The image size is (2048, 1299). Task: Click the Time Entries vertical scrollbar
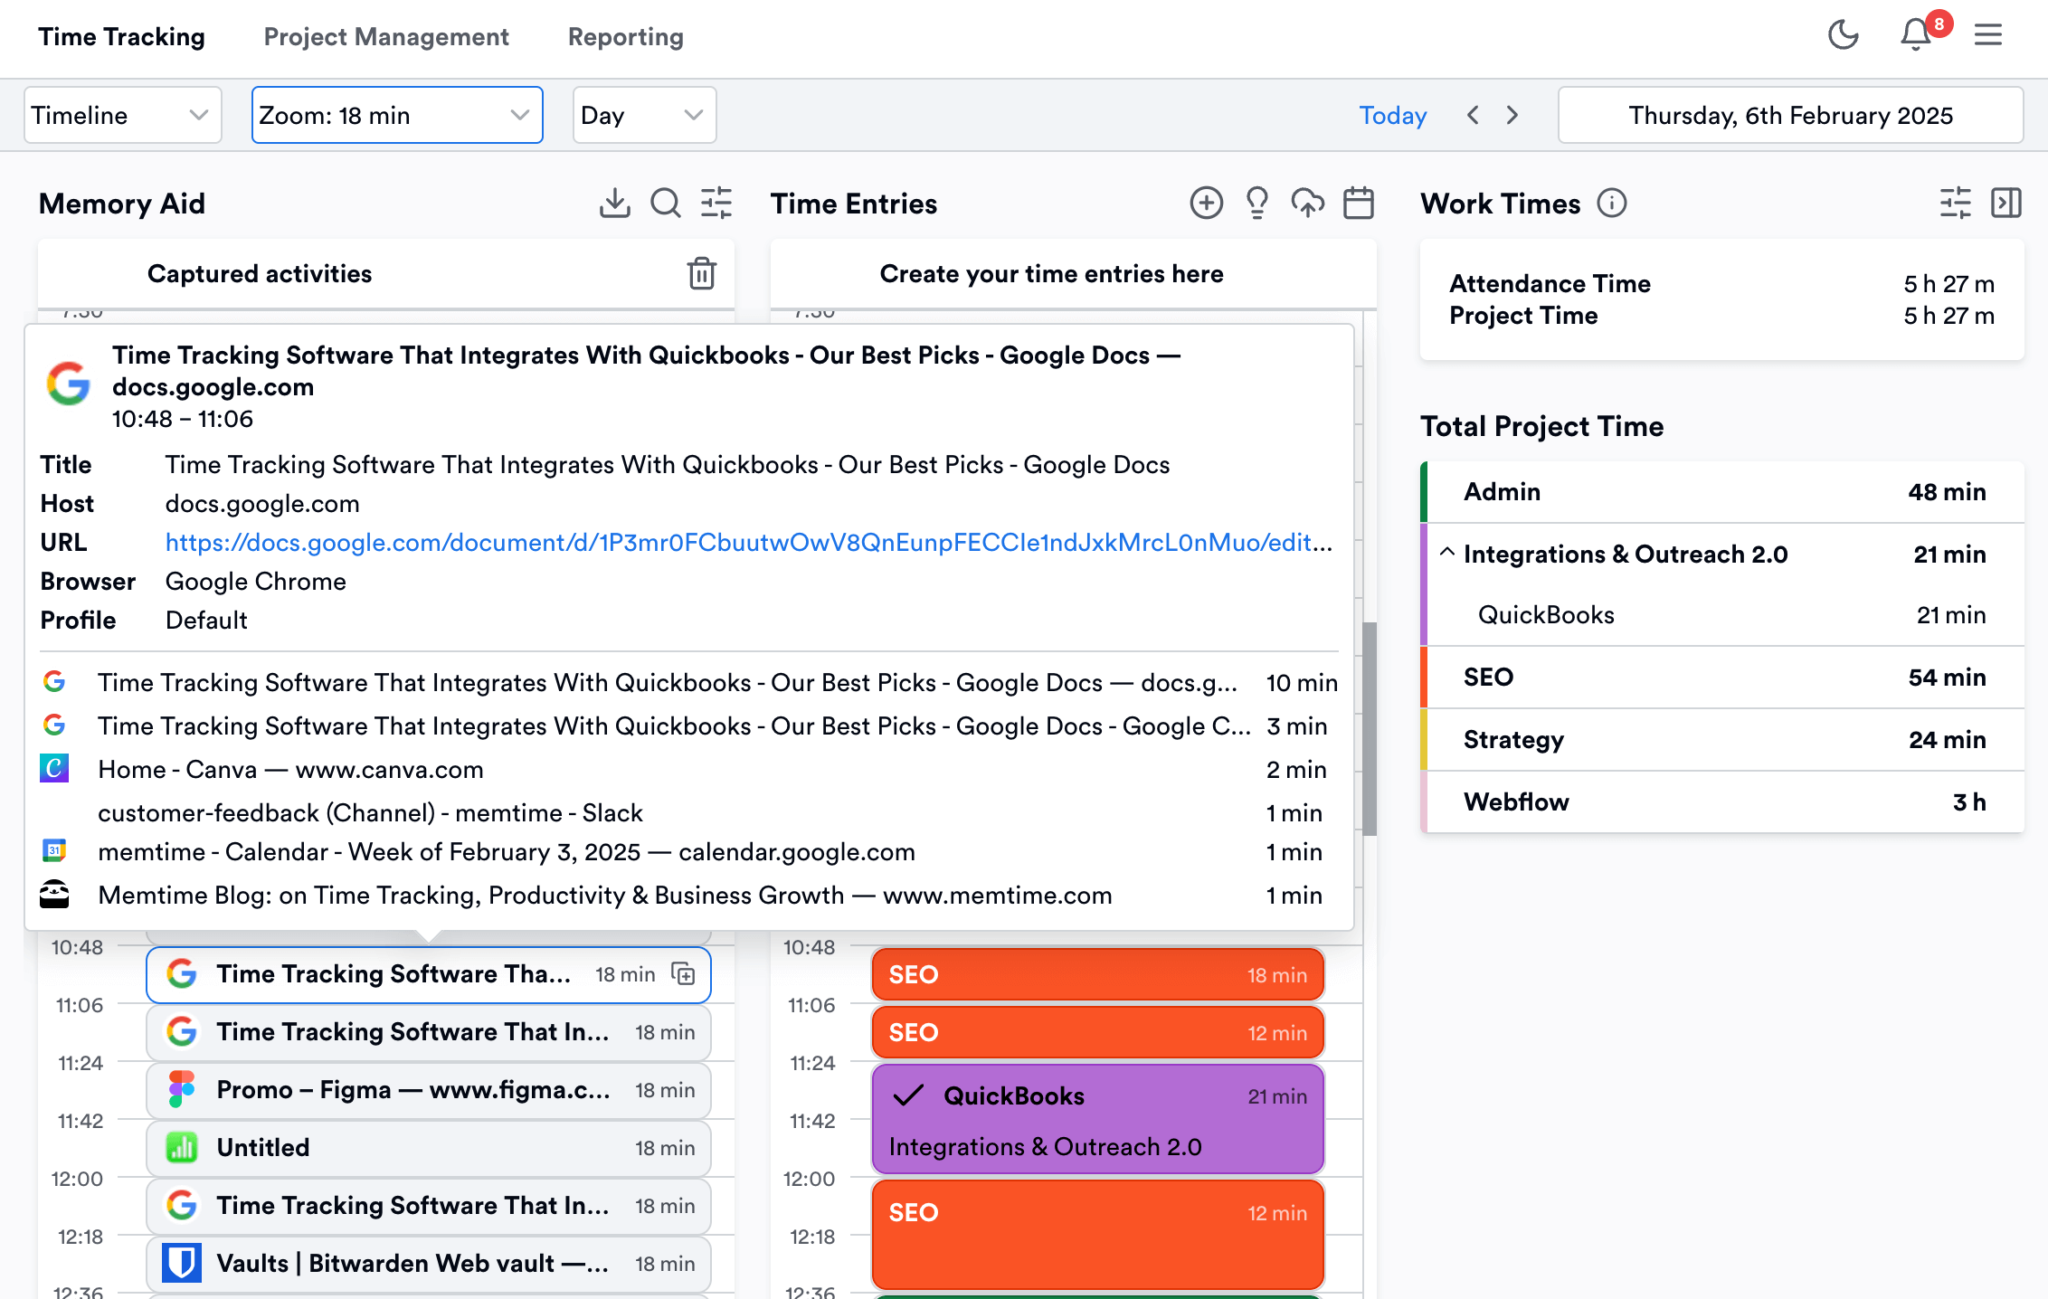tap(1369, 728)
